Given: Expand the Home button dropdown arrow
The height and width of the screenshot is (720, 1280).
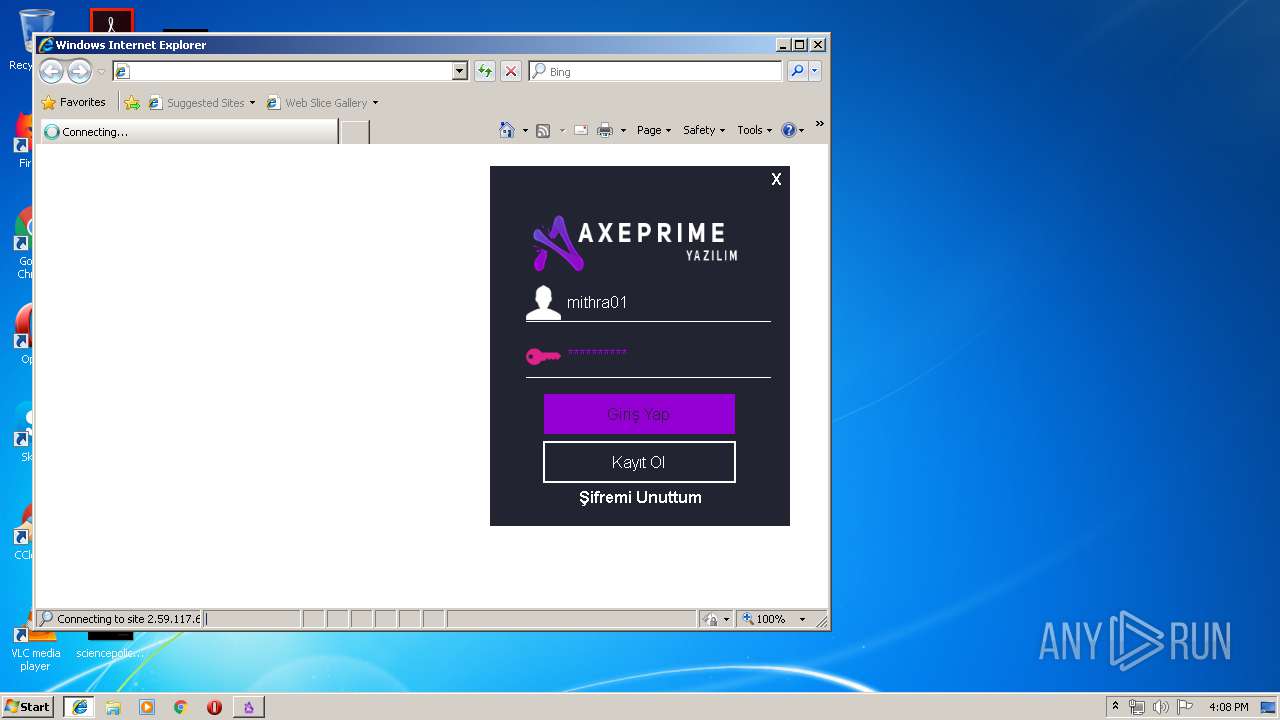Looking at the screenshot, I should click(525, 130).
